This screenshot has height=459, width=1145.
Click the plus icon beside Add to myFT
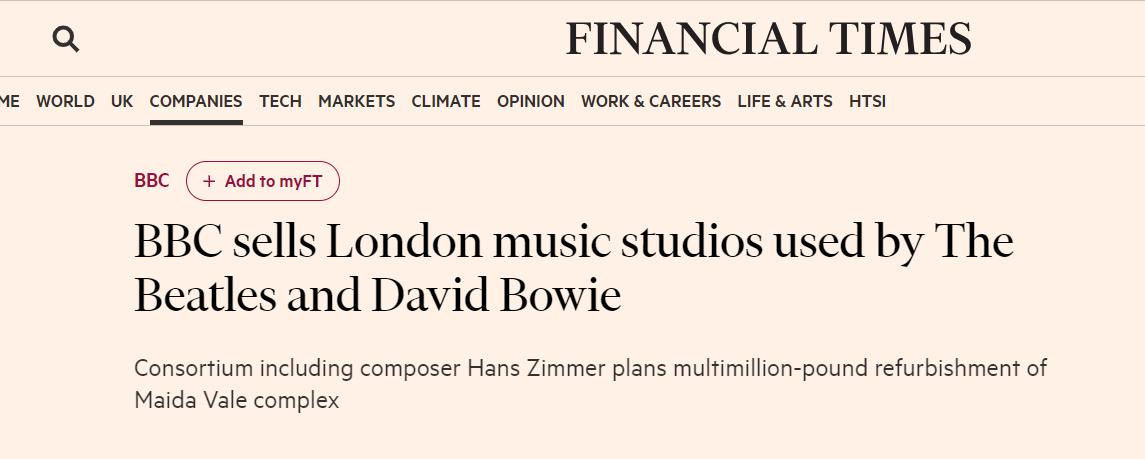209,181
